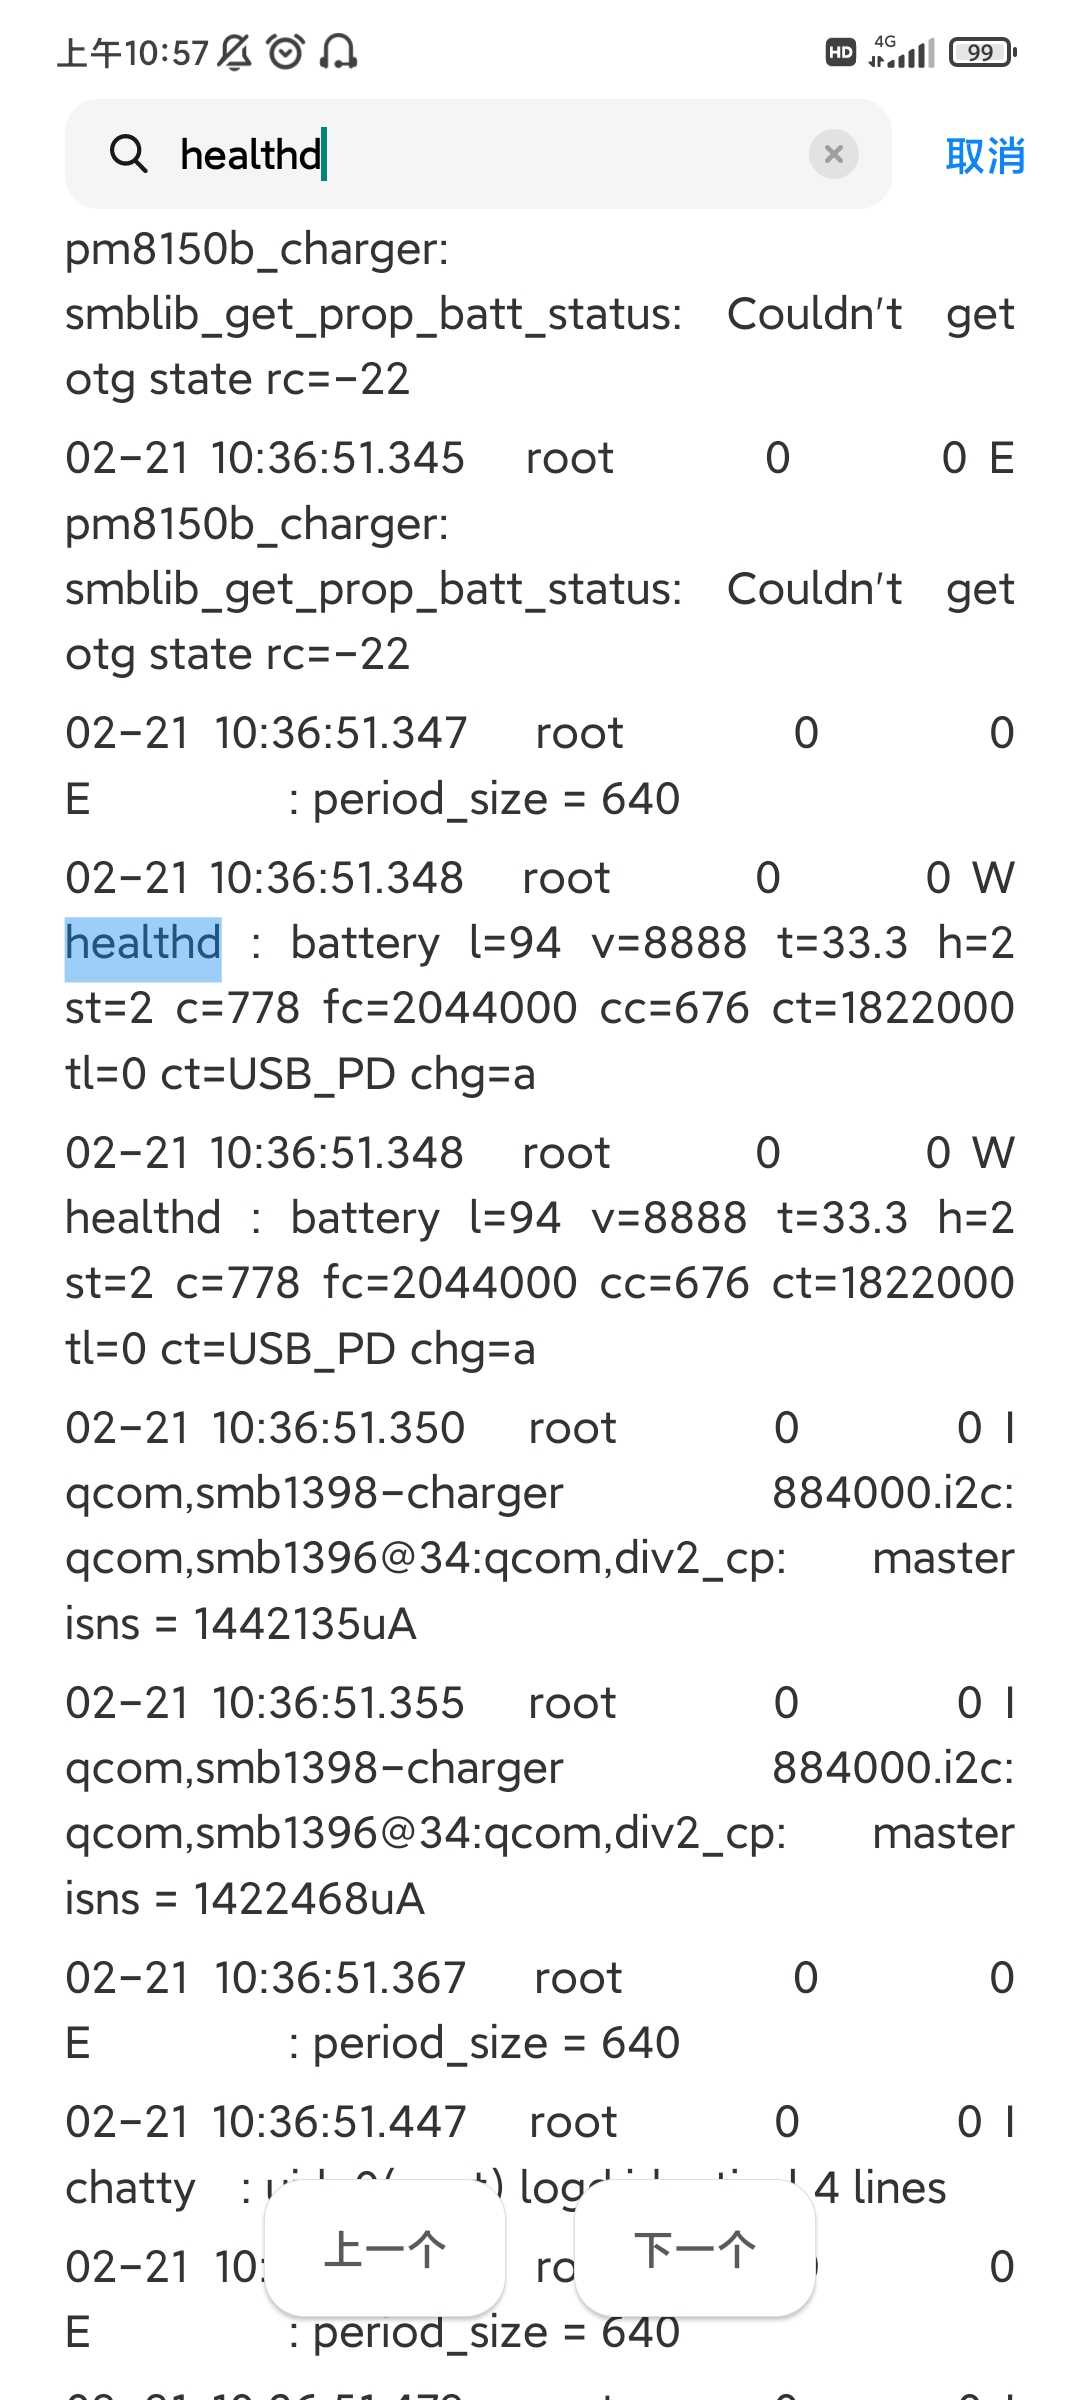
Task: Tap the chatty log line at 10:36:51.447
Action: pos(540,2155)
